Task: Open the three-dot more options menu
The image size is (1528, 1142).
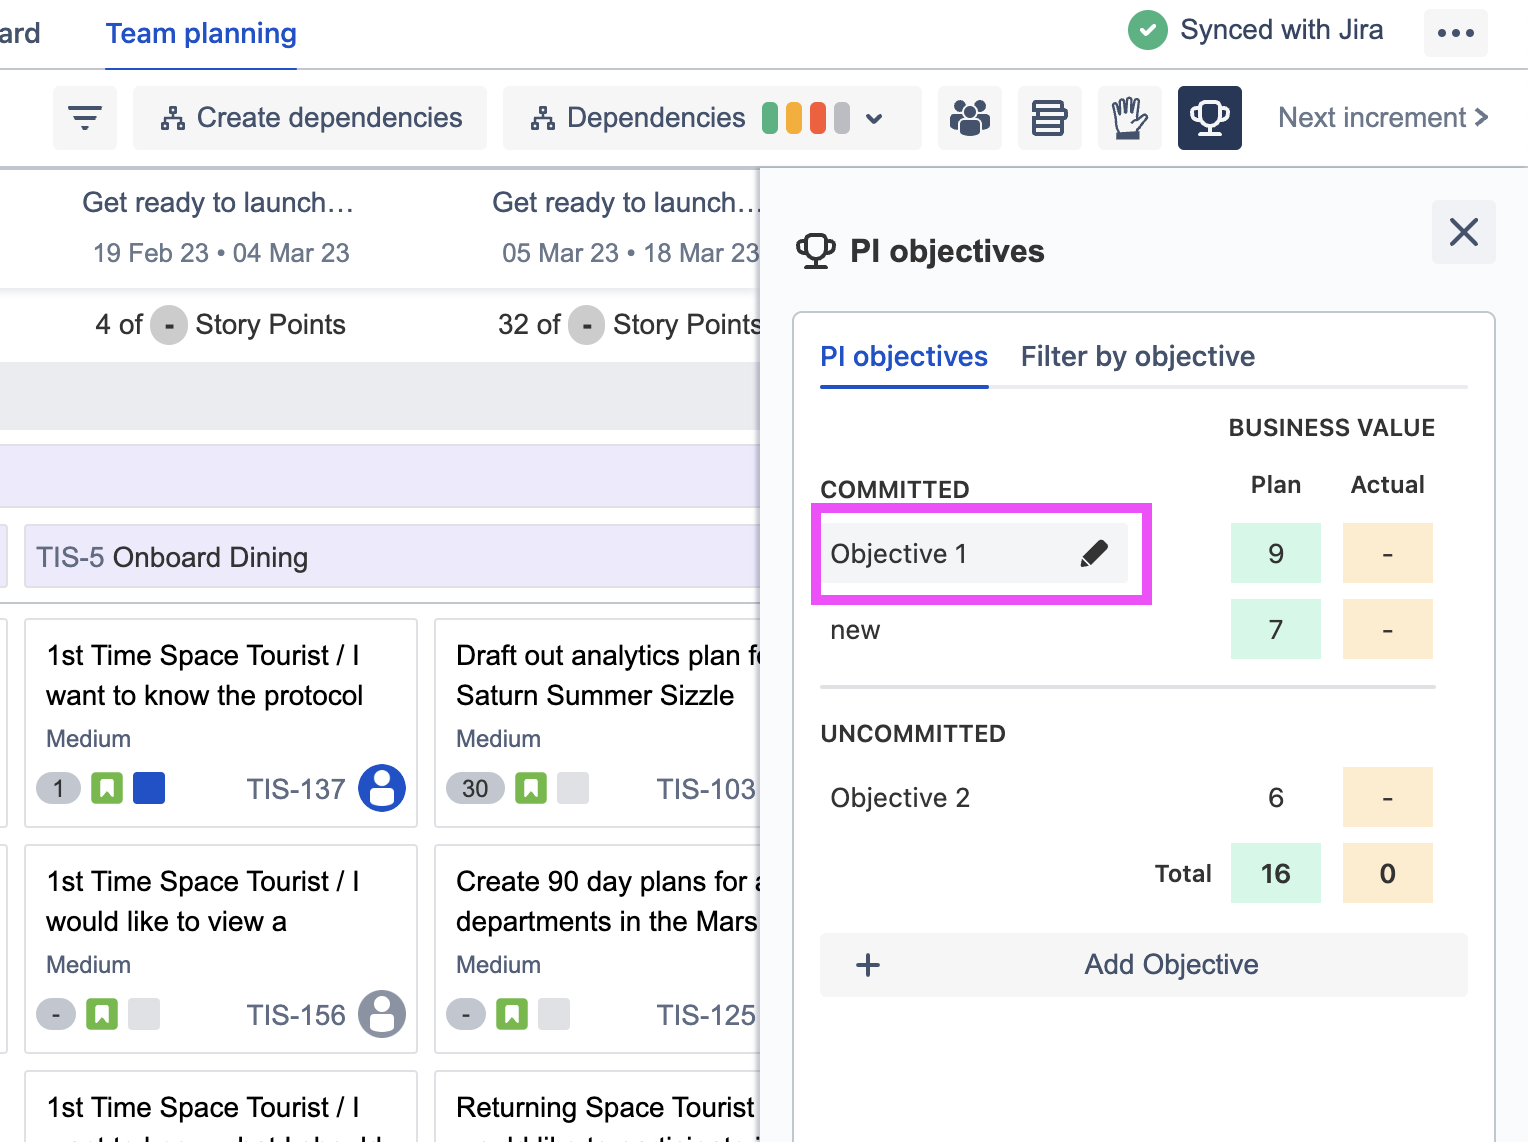Action: (x=1455, y=33)
